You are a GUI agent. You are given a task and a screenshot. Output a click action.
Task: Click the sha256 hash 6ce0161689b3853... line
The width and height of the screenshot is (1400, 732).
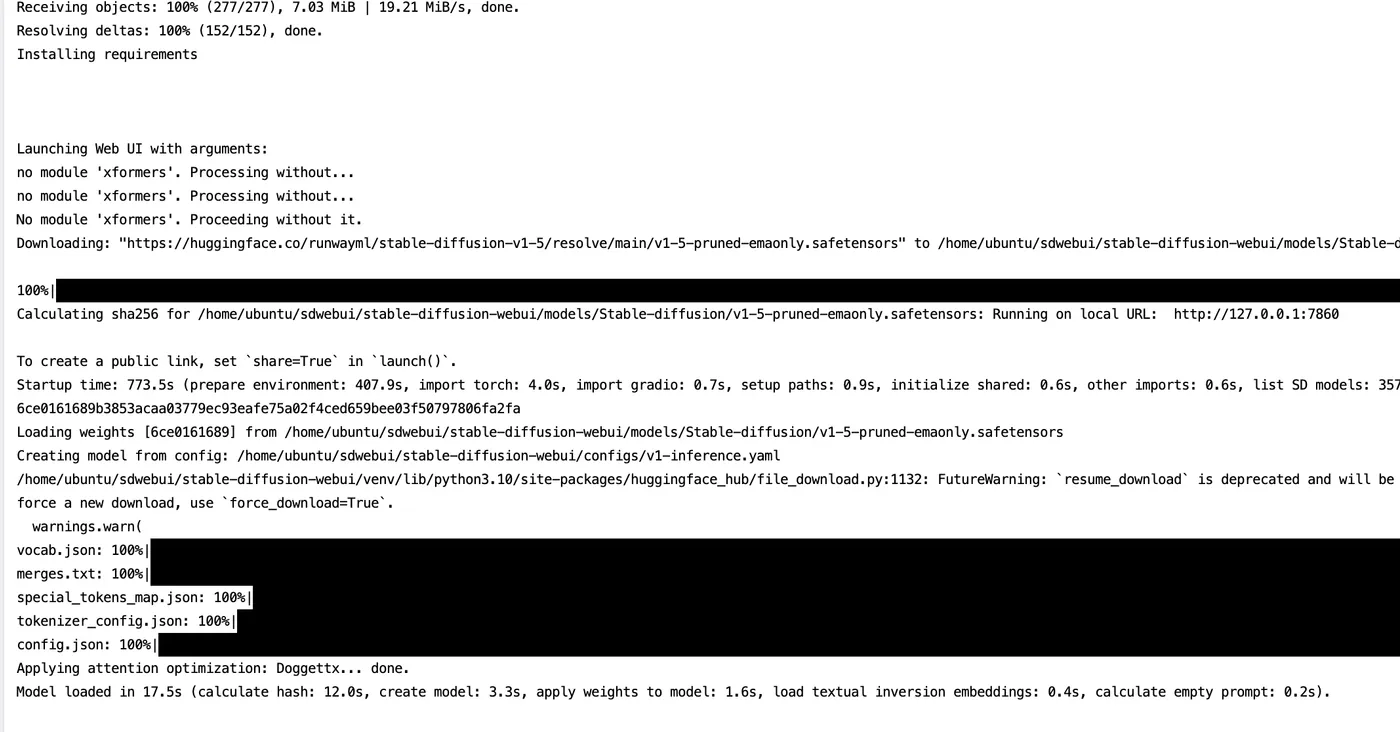click(x=268, y=408)
